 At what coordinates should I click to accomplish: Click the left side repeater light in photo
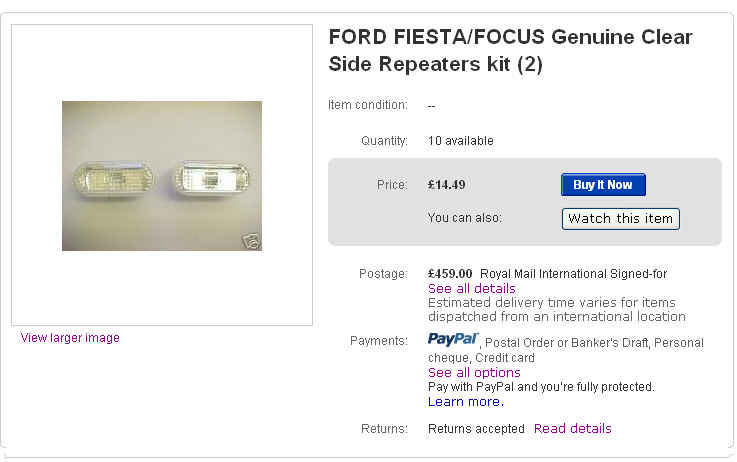(112, 179)
